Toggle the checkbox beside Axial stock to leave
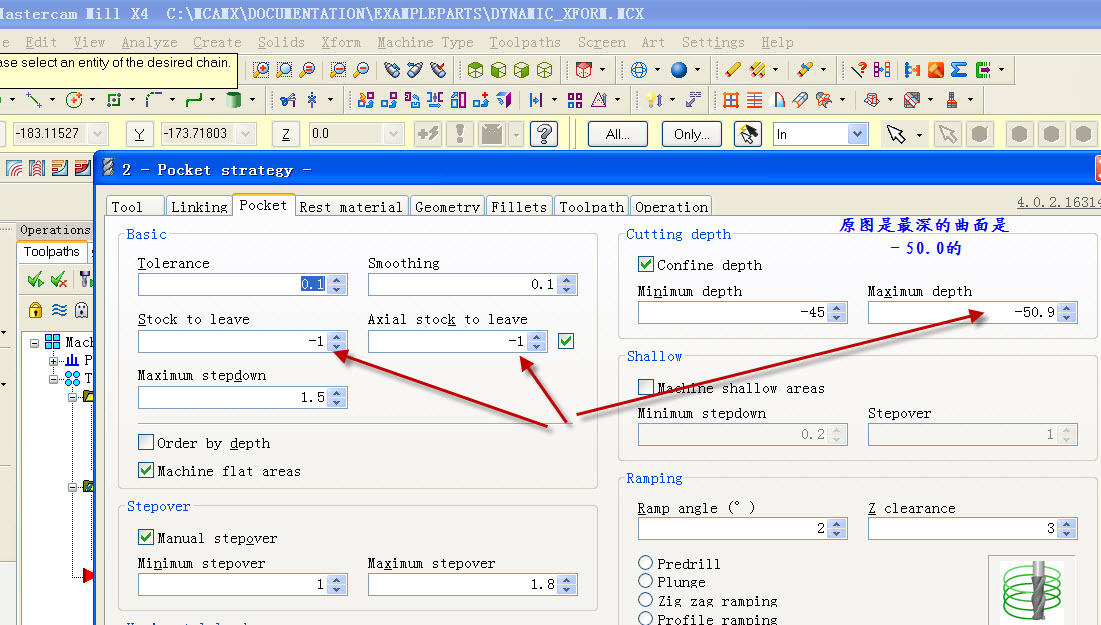 [566, 341]
